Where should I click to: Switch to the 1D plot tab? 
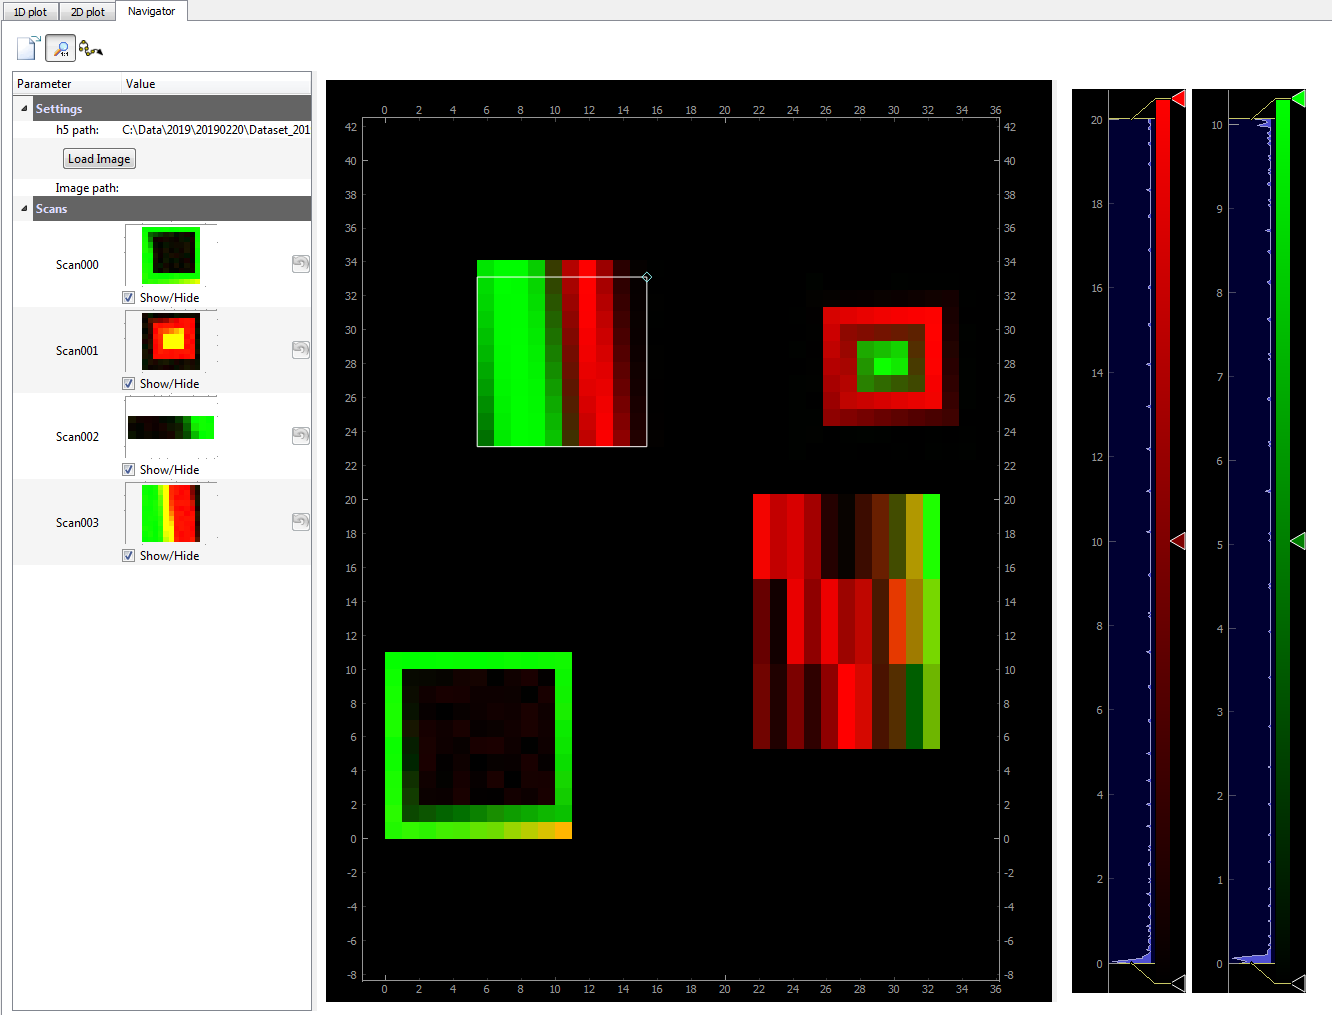(30, 12)
